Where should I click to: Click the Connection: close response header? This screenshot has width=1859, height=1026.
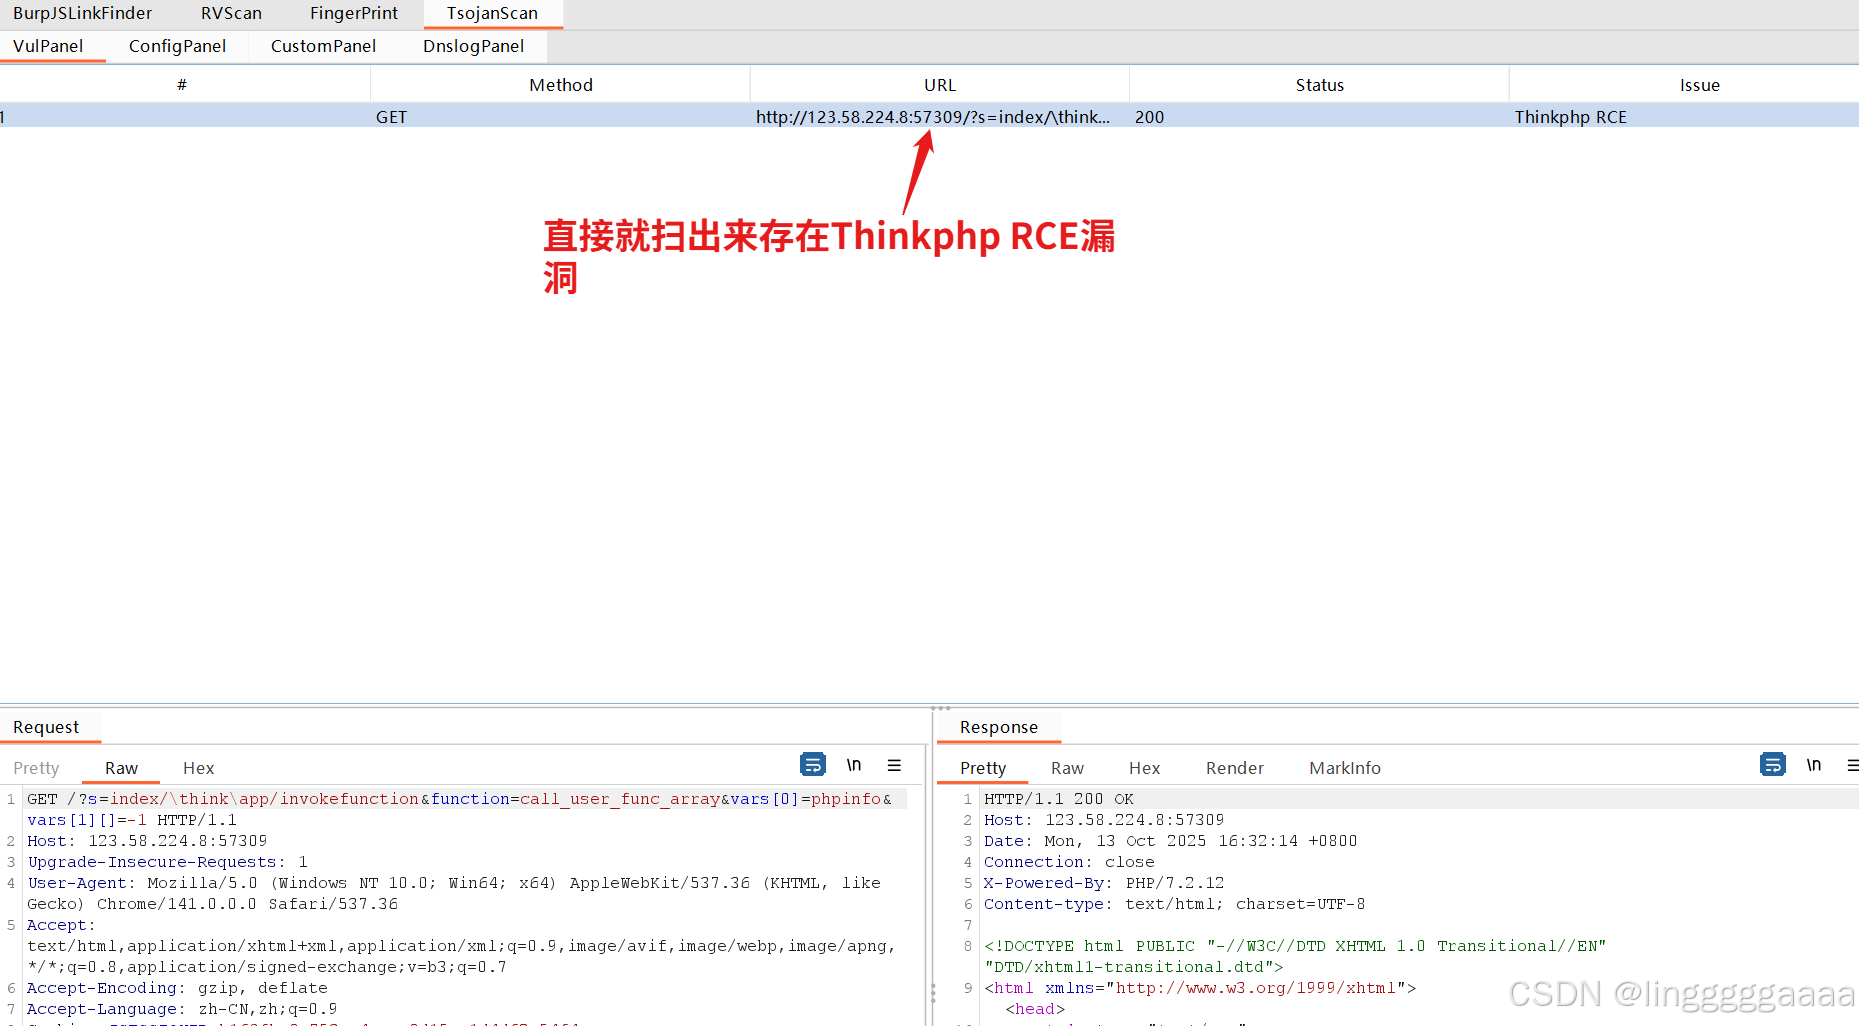pos(1069,862)
